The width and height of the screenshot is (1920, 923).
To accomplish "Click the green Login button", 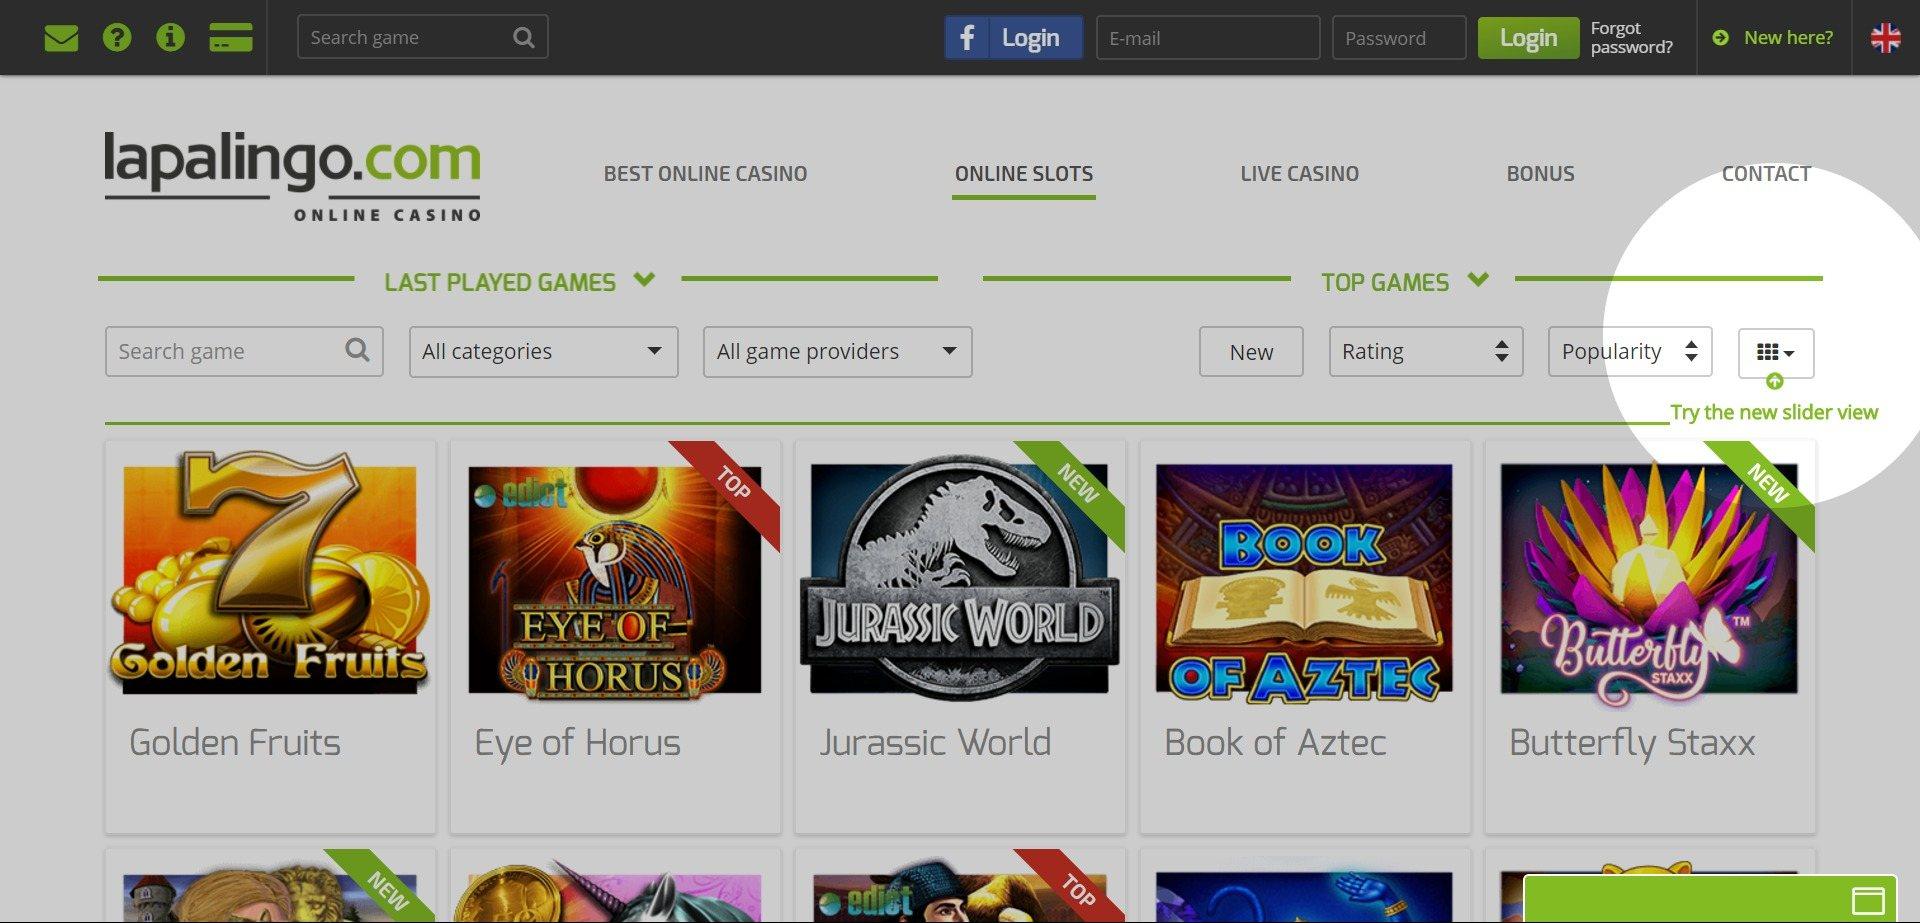I will coord(1528,38).
